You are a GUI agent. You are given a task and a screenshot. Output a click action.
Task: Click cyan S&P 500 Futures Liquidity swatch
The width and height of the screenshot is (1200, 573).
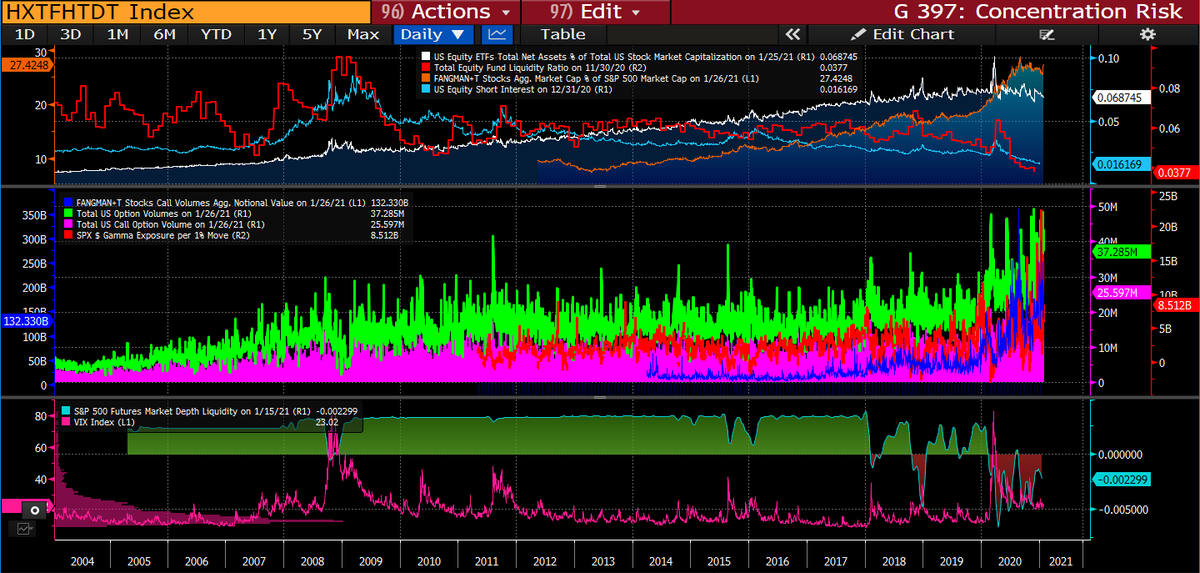coord(67,411)
